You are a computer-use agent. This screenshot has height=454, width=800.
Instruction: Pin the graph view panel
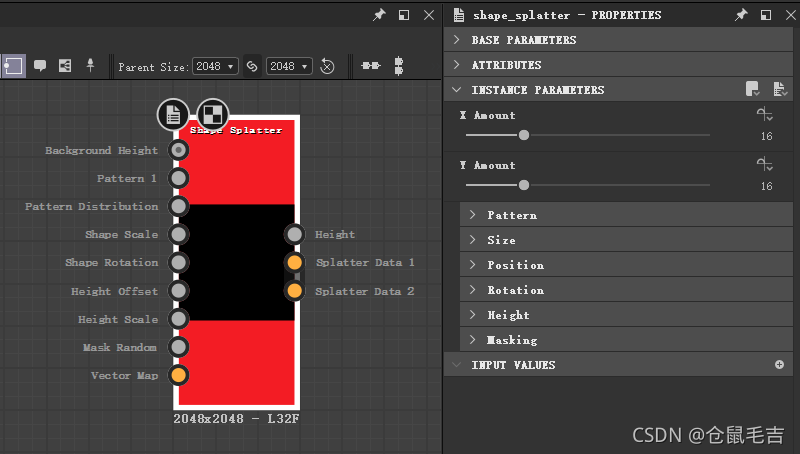379,15
